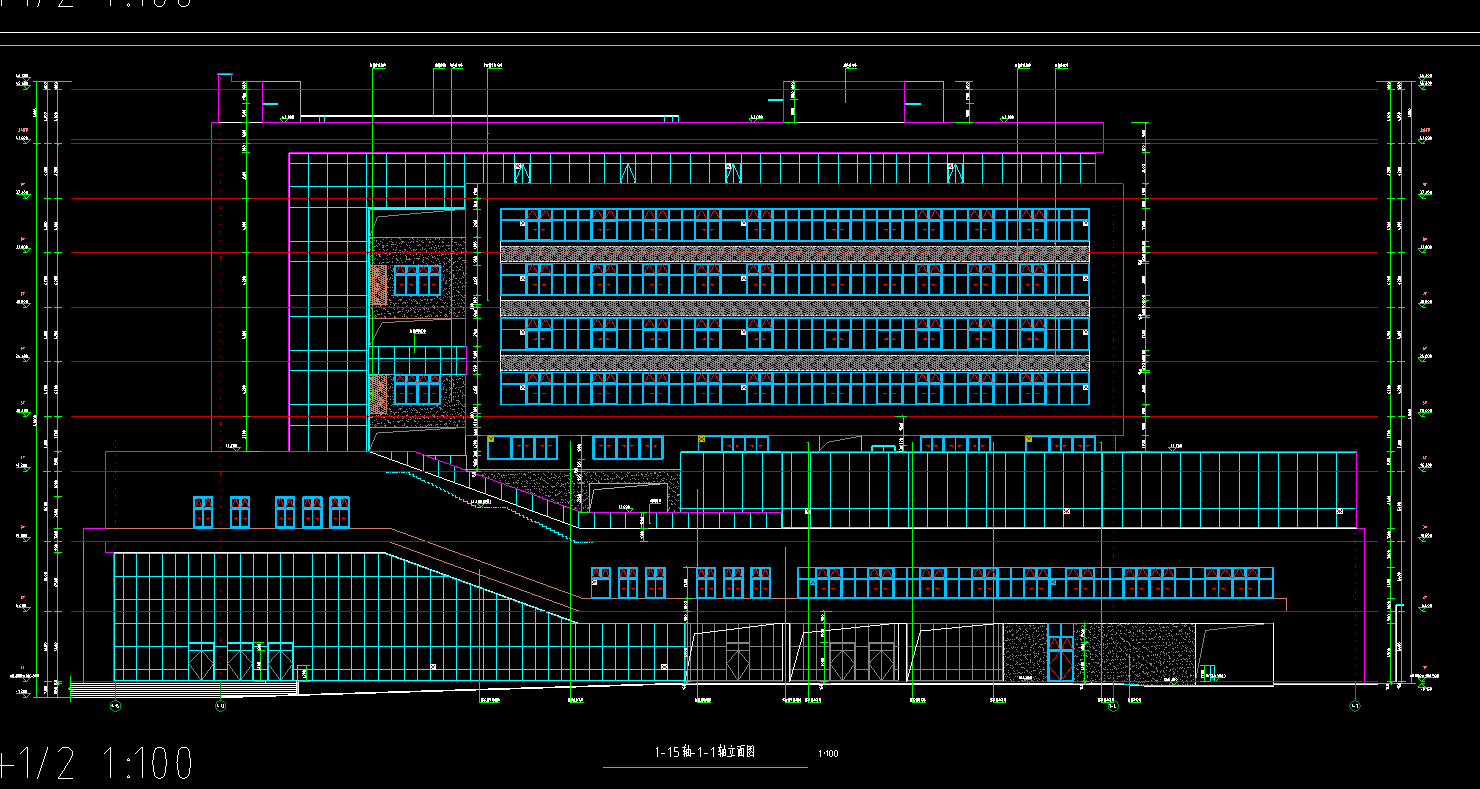Select the blue door in the stippled ground-floor wall
The width and height of the screenshot is (1480, 789).
[1061, 652]
